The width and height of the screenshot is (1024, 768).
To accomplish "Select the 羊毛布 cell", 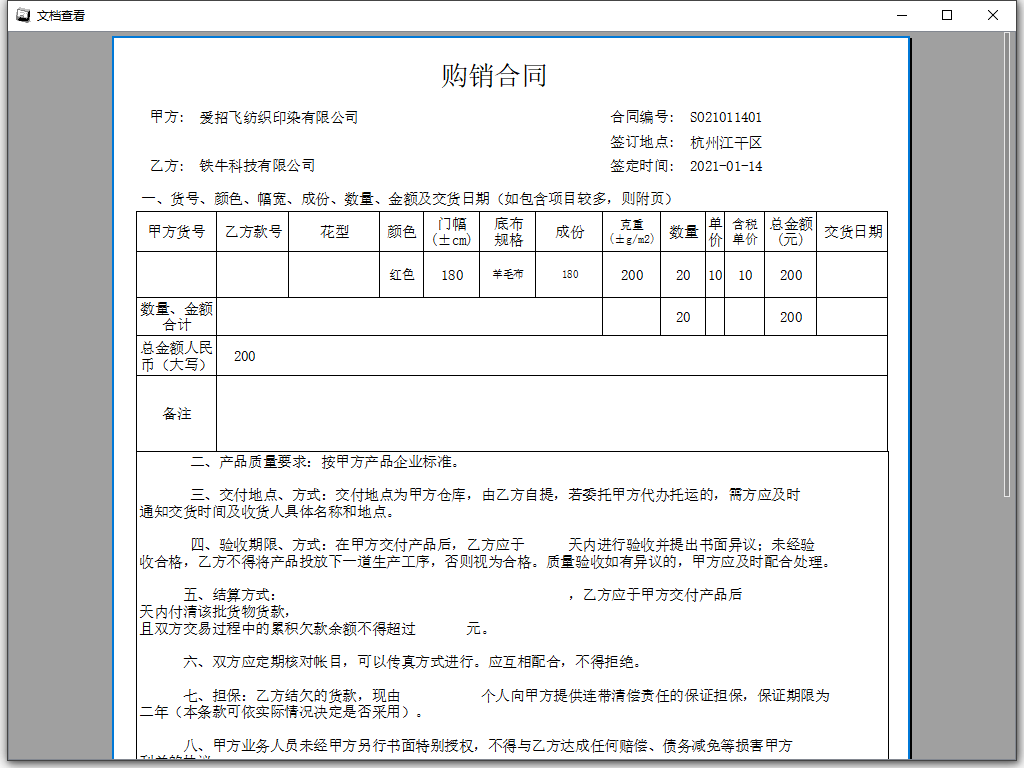I will (x=508, y=274).
